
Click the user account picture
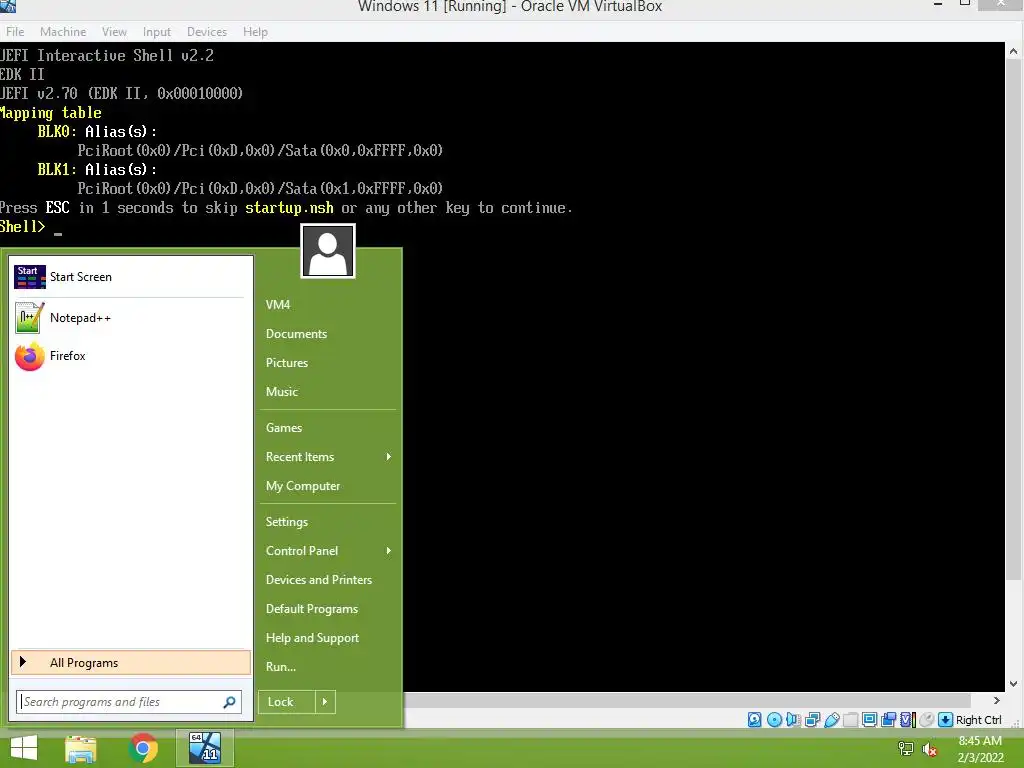pyautogui.click(x=328, y=251)
